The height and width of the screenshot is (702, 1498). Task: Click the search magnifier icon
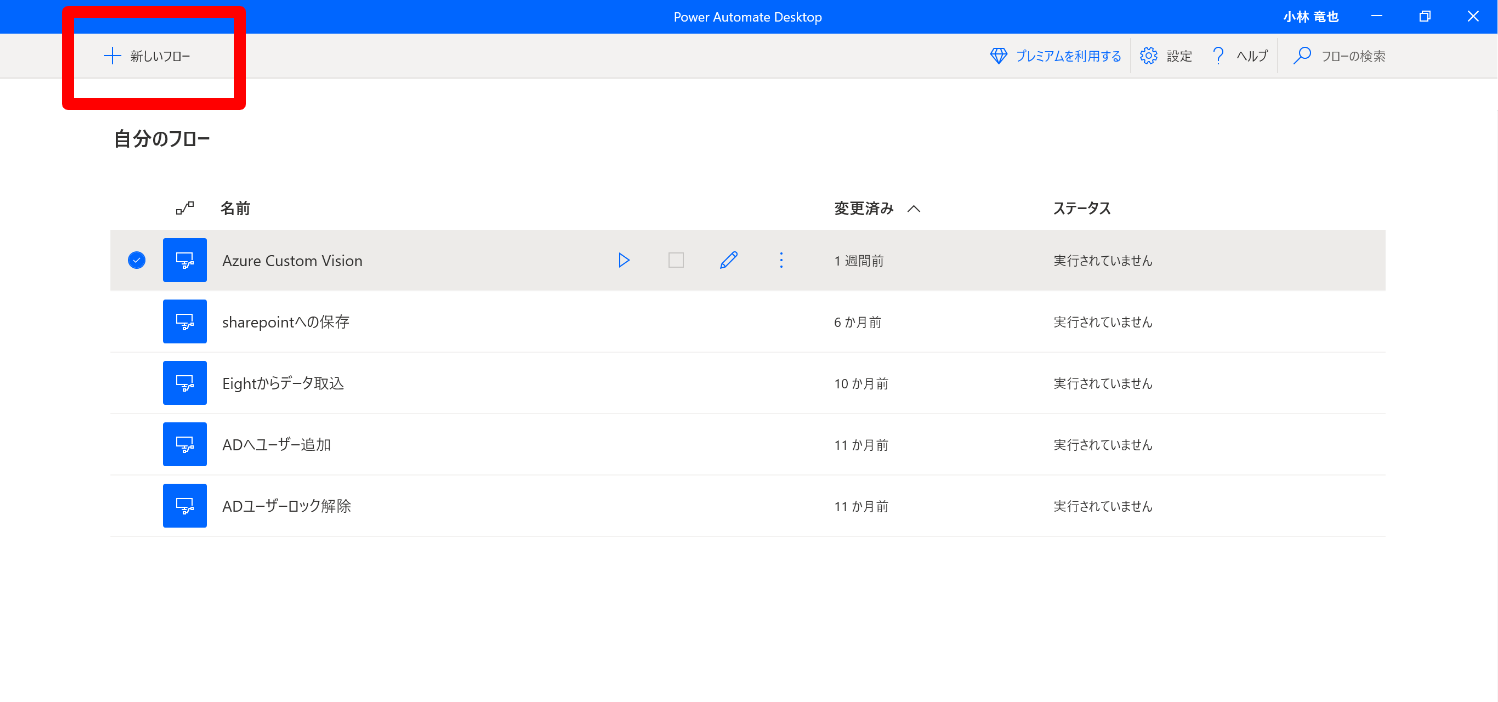click(1302, 56)
